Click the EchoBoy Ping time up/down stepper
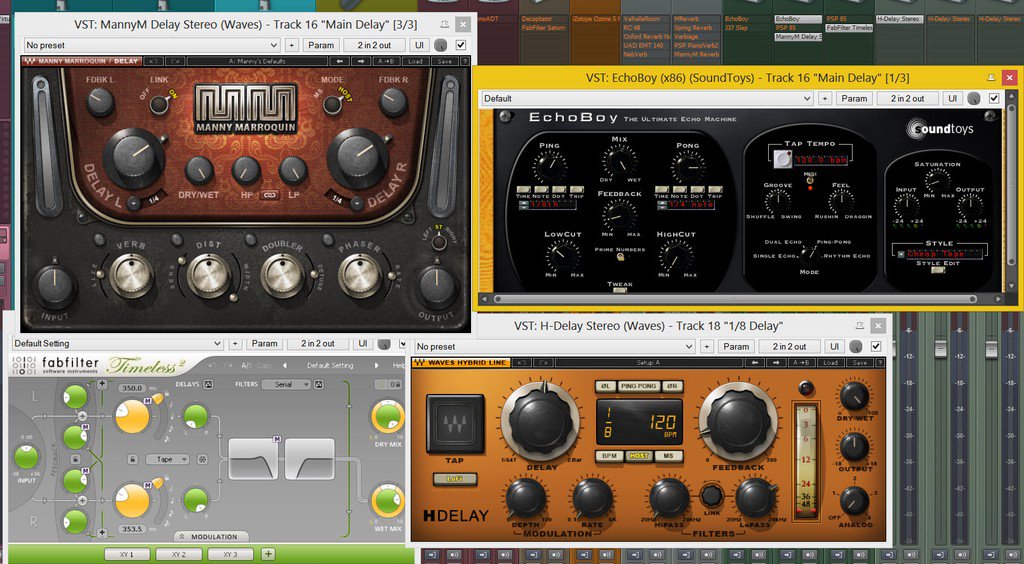 524,205
